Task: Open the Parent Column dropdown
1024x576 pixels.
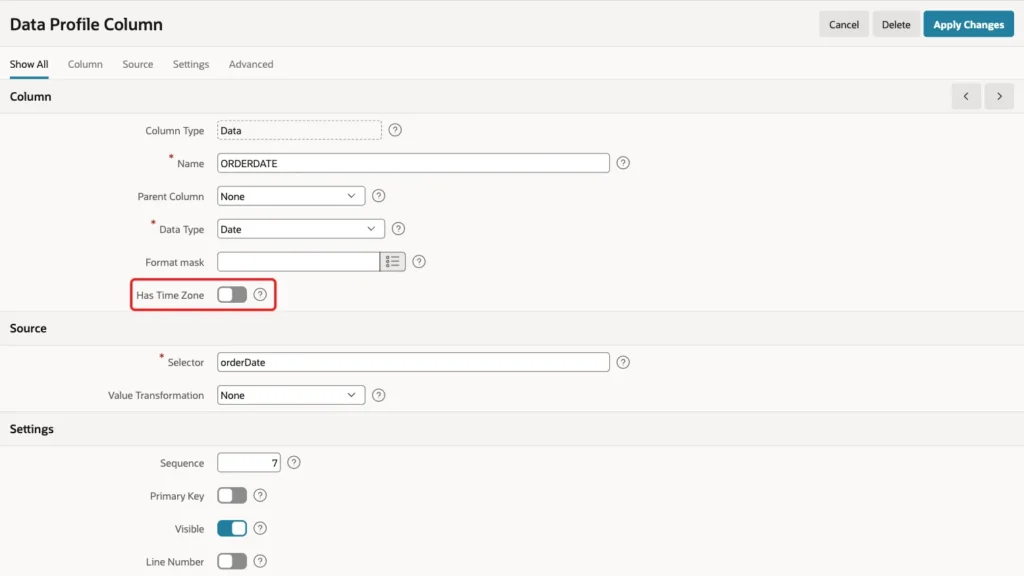Action: click(291, 196)
